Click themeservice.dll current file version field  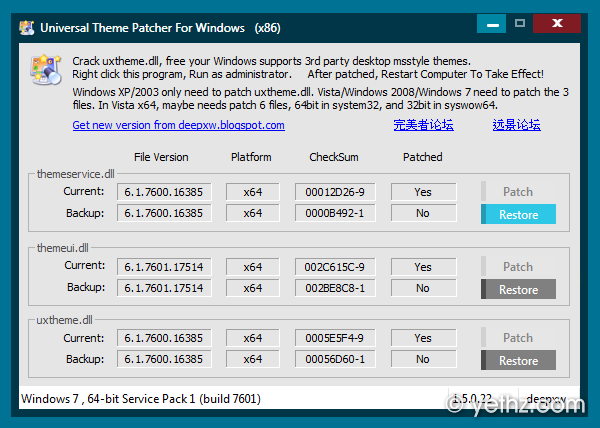[164, 192]
